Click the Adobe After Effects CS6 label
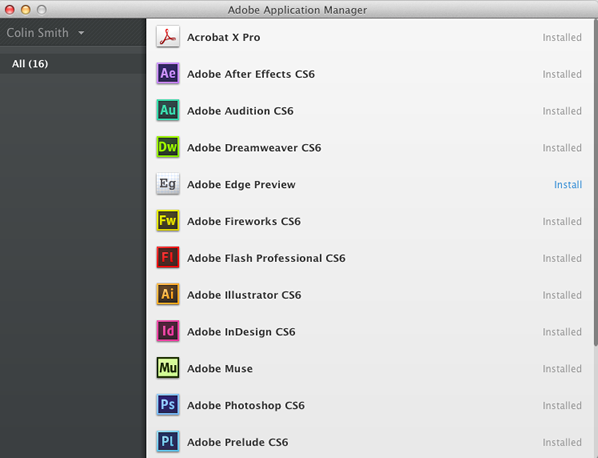 [251, 74]
